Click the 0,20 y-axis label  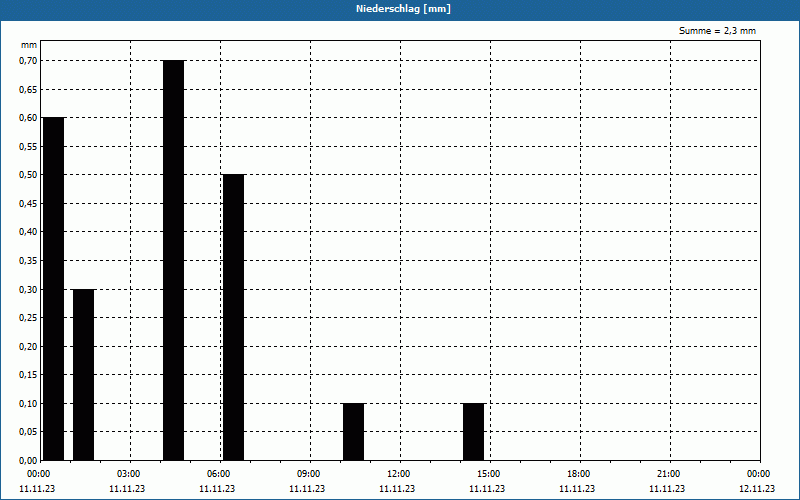(x=28, y=346)
